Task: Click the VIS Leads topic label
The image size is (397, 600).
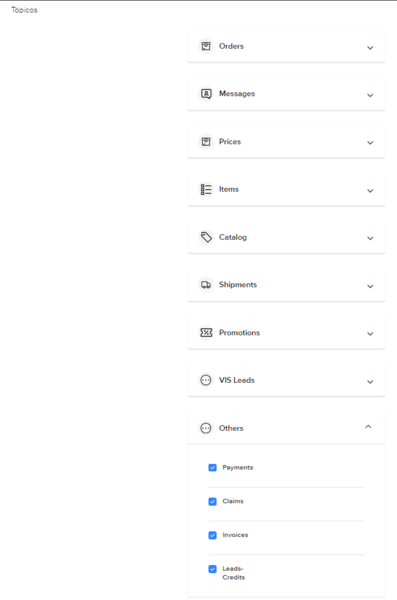Action: [x=237, y=380]
